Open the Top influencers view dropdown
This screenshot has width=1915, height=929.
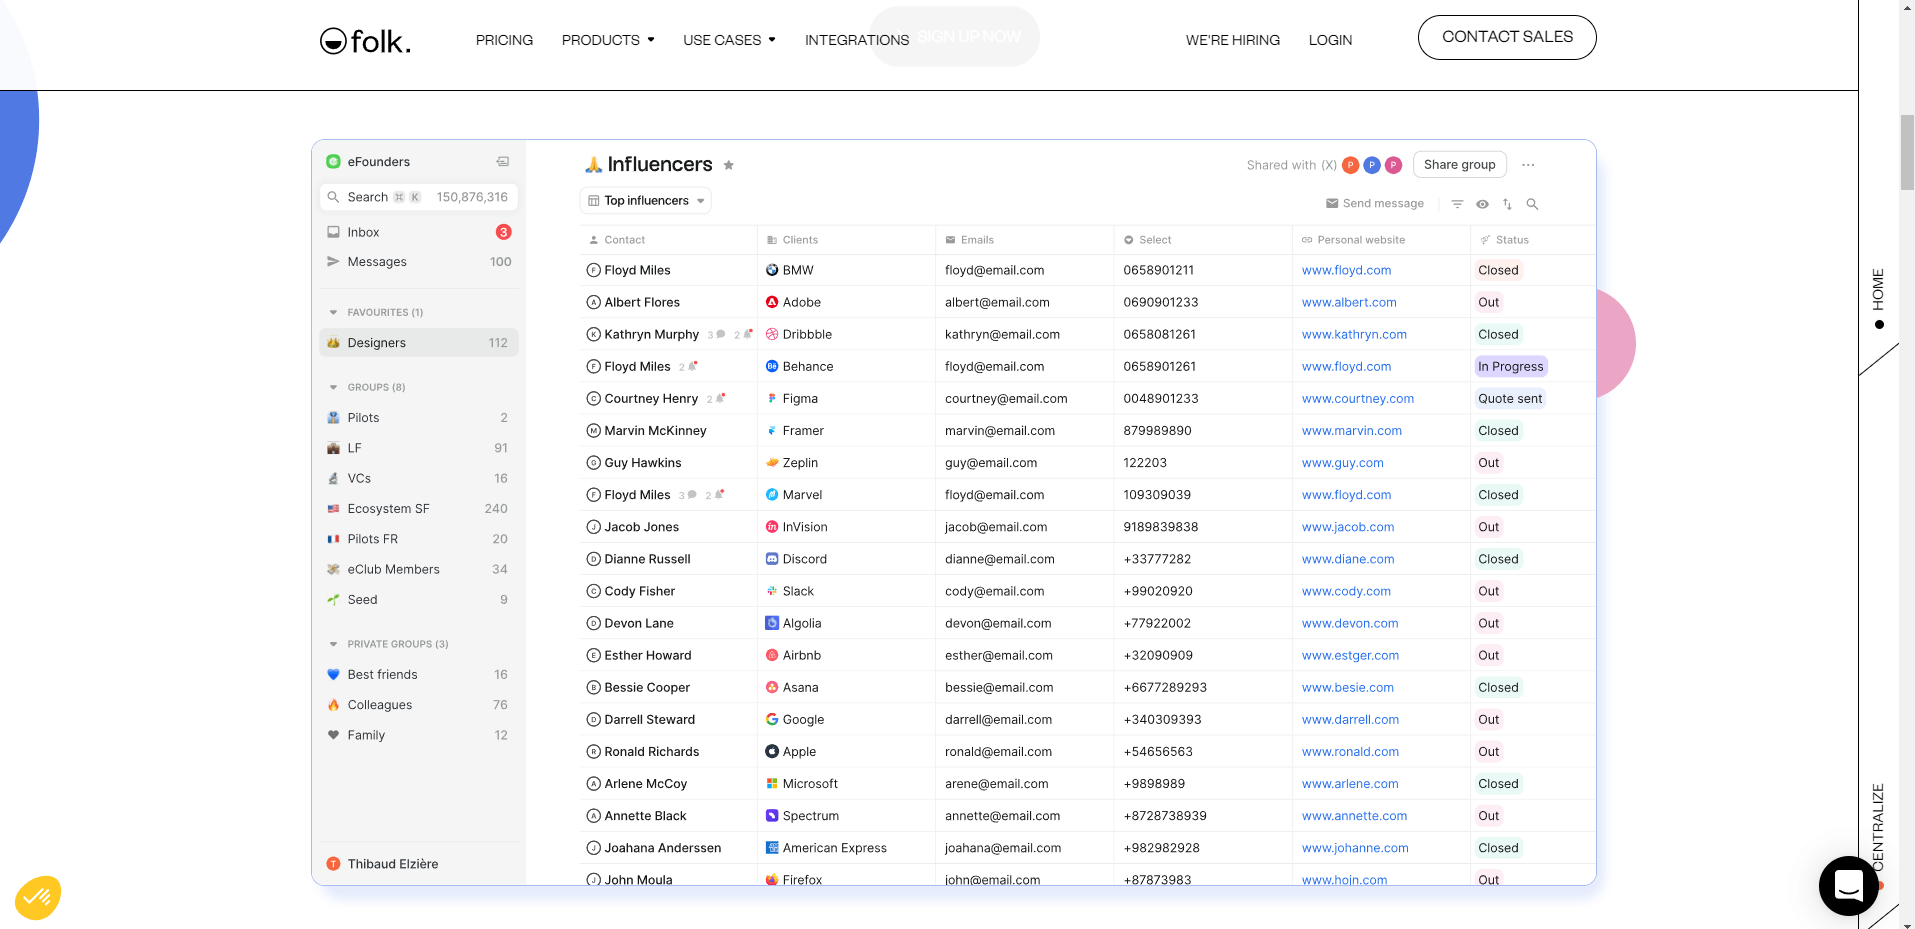[x=646, y=201]
